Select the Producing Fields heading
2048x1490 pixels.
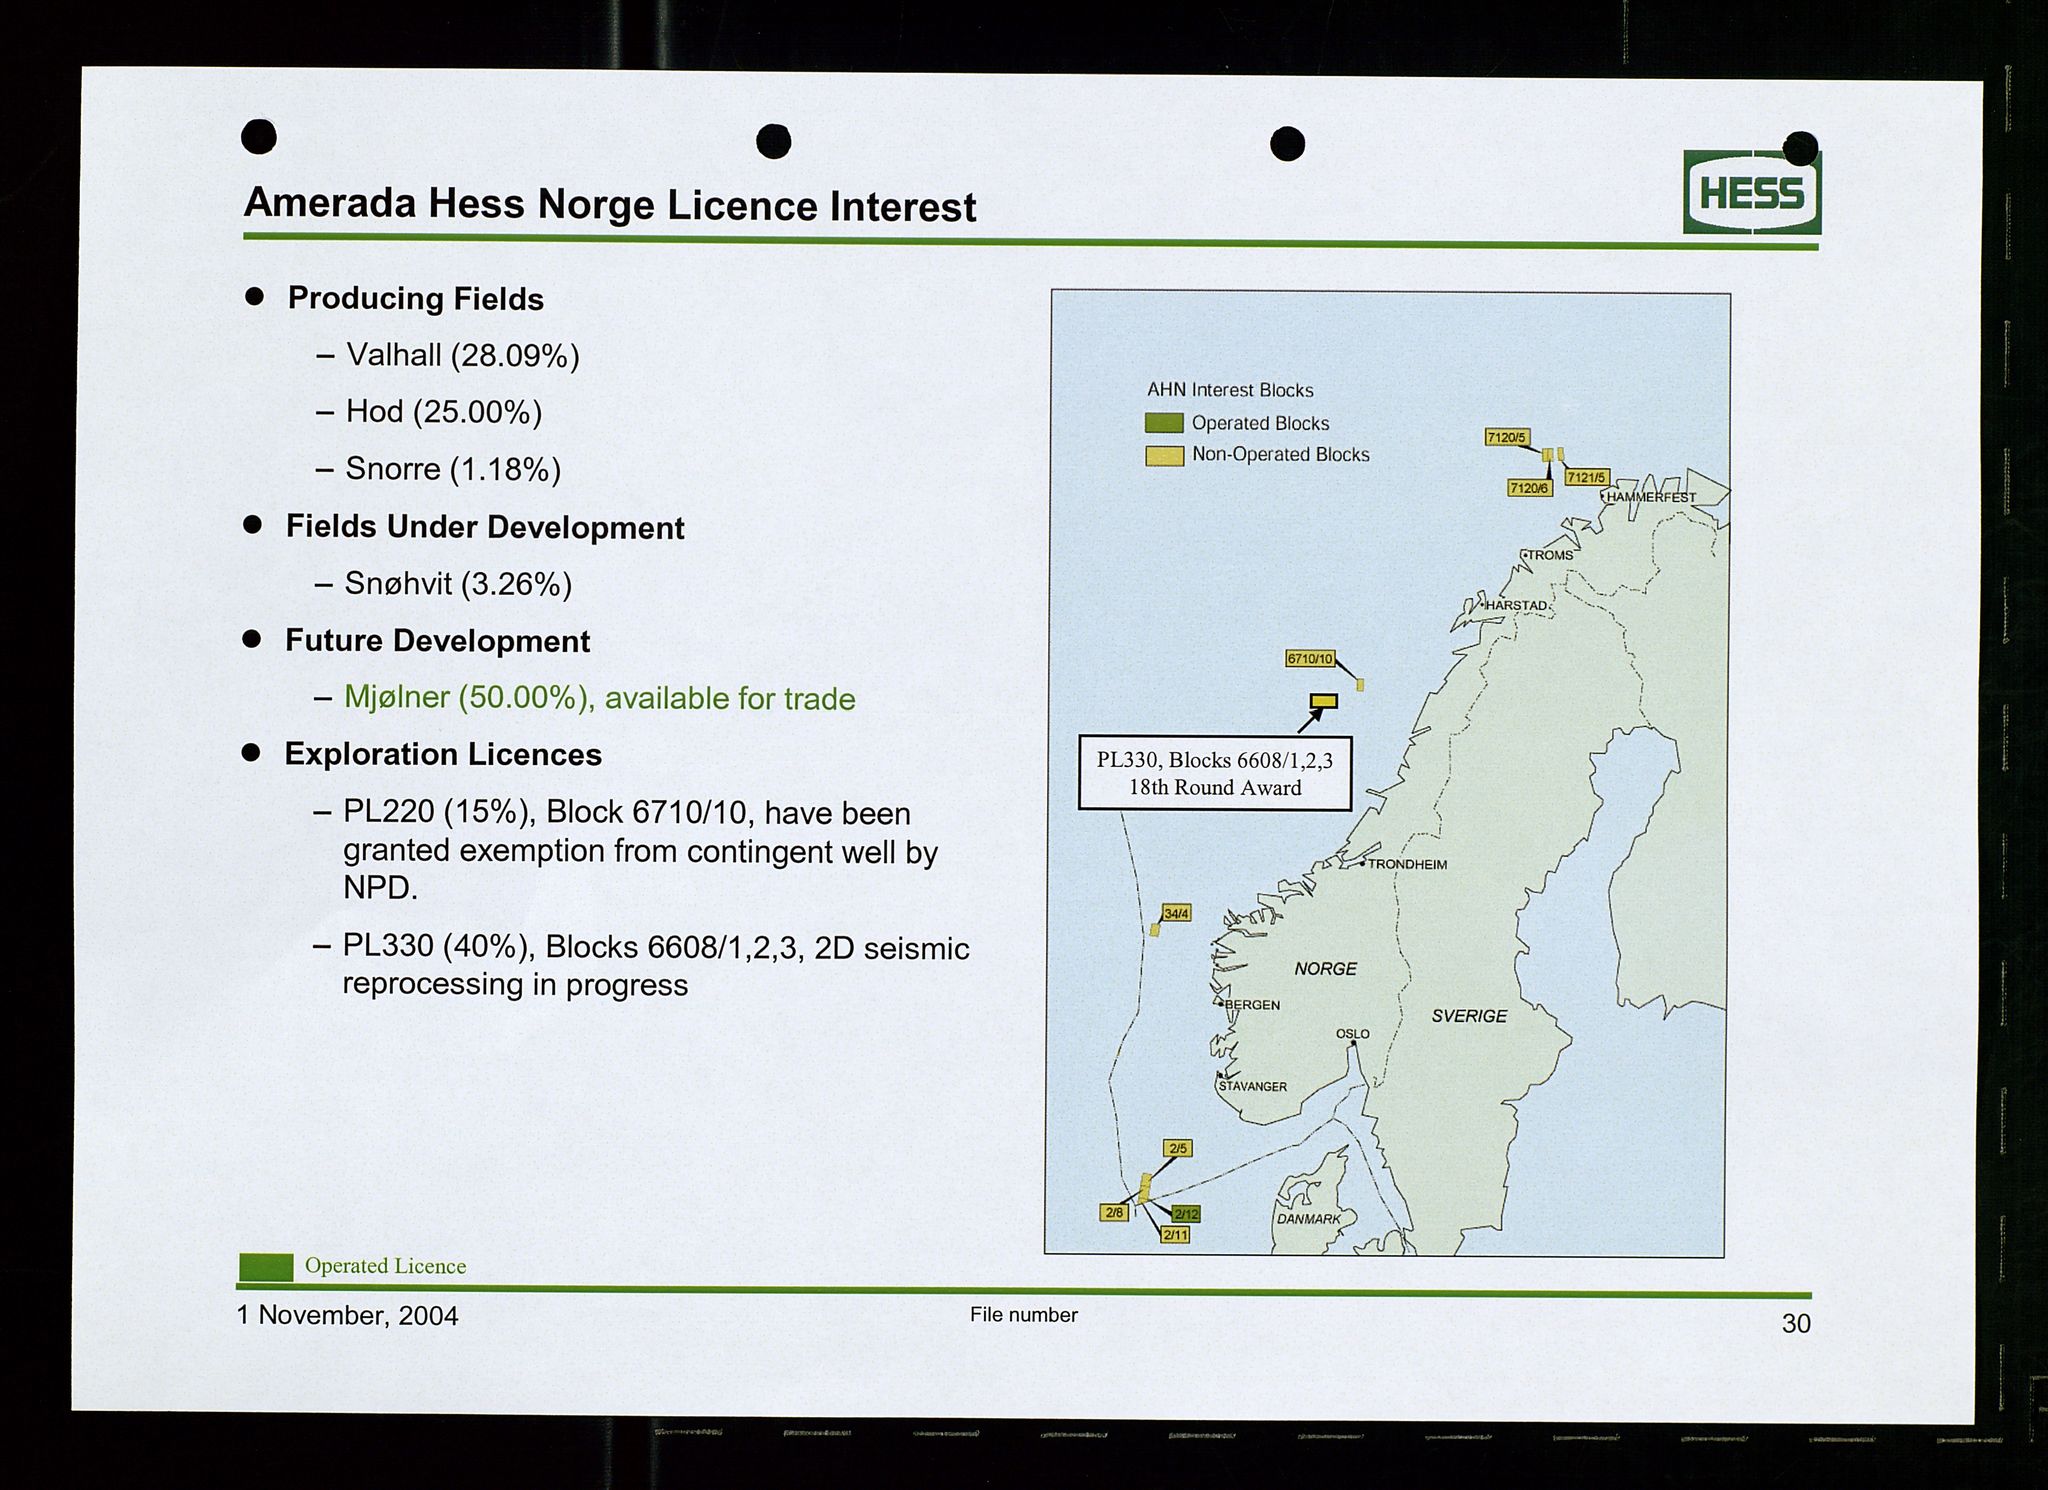415,298
